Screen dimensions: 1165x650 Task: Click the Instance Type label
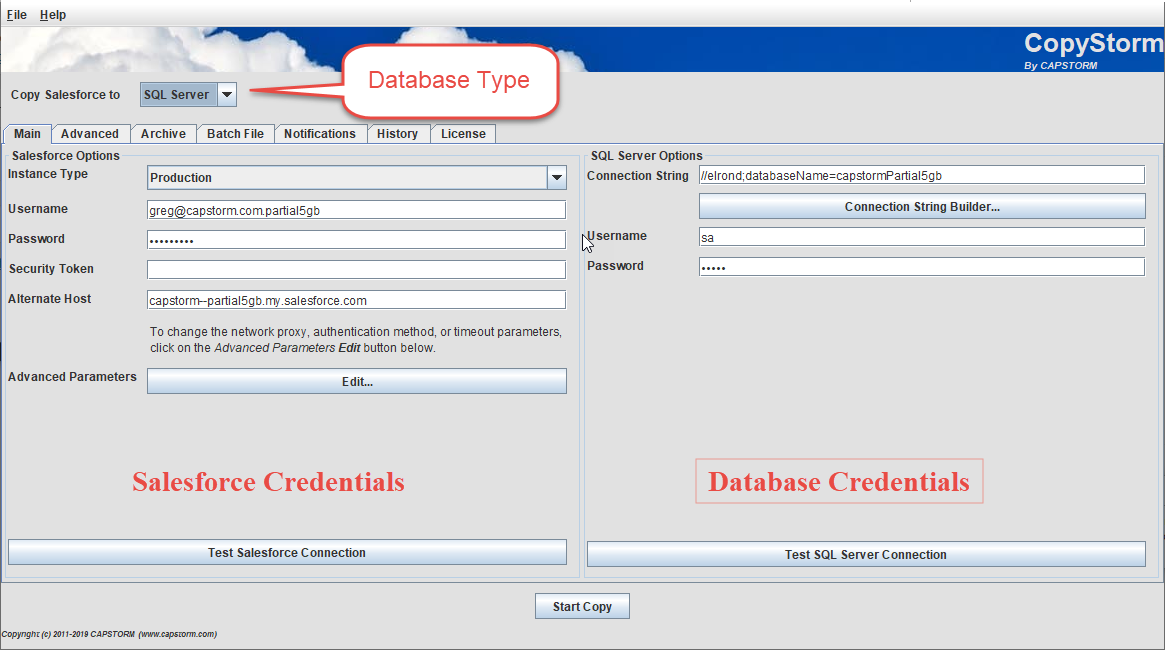[48, 174]
